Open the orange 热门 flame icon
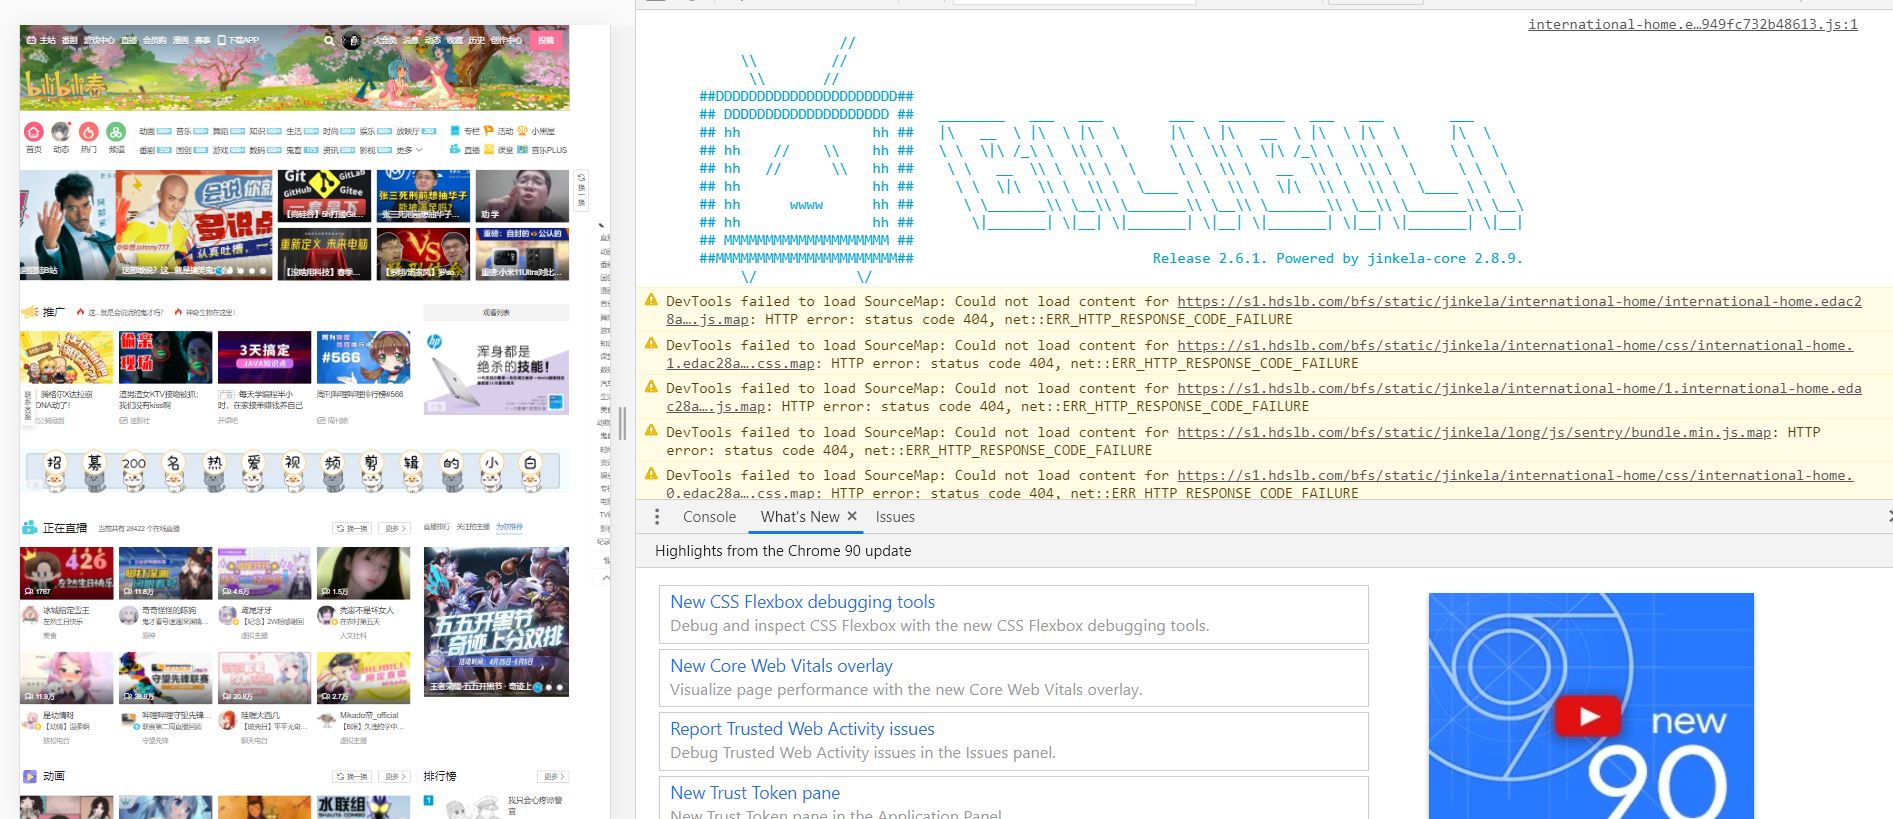 point(89,133)
